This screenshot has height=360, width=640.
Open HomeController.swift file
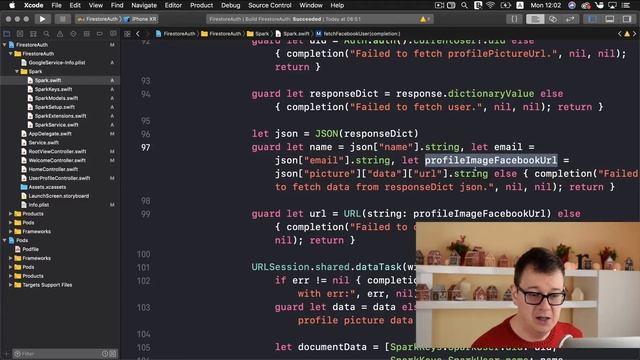(53, 169)
